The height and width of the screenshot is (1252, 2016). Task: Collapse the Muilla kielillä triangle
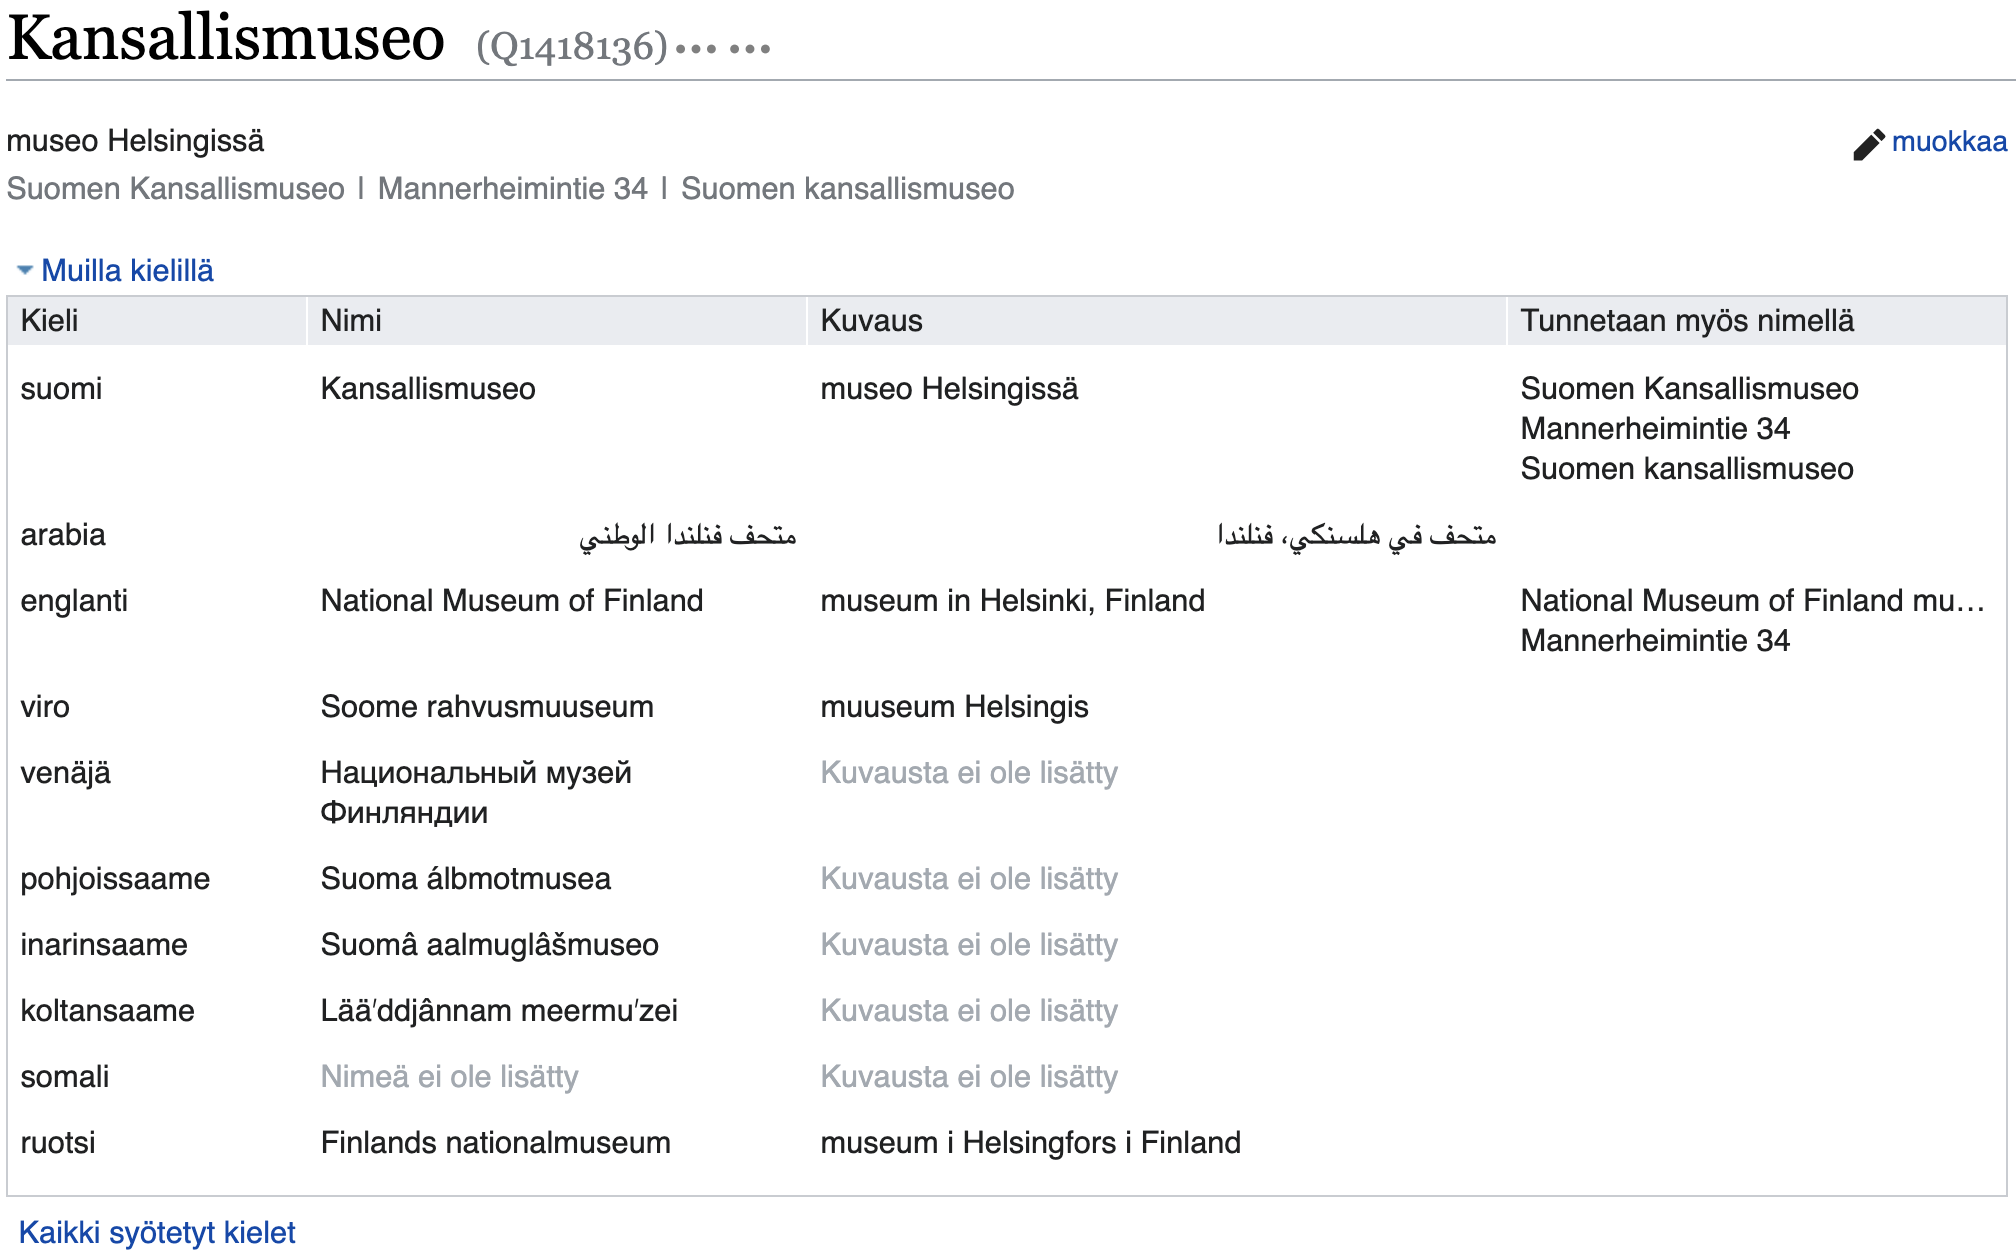25,270
